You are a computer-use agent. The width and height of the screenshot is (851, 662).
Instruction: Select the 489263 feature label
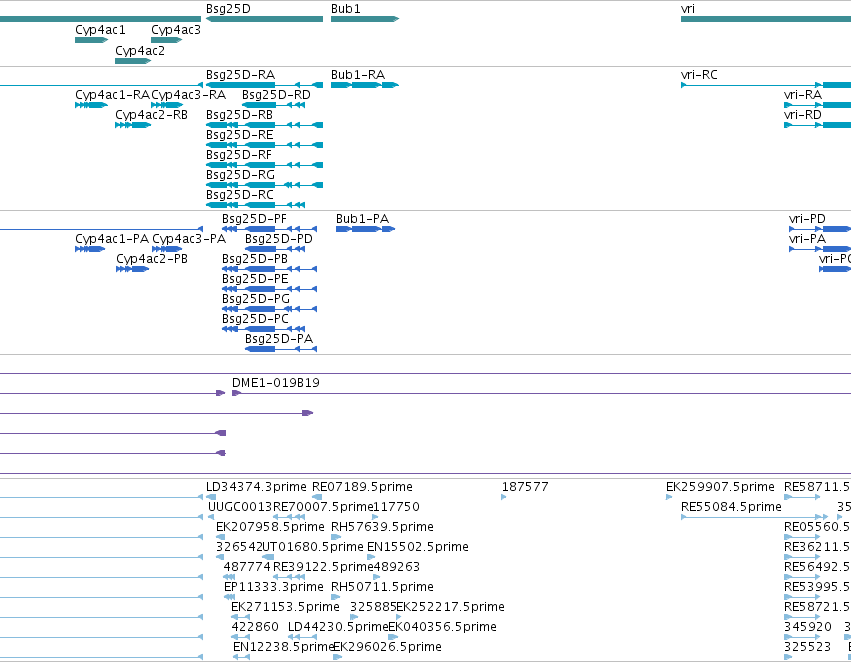pyautogui.click(x=397, y=567)
